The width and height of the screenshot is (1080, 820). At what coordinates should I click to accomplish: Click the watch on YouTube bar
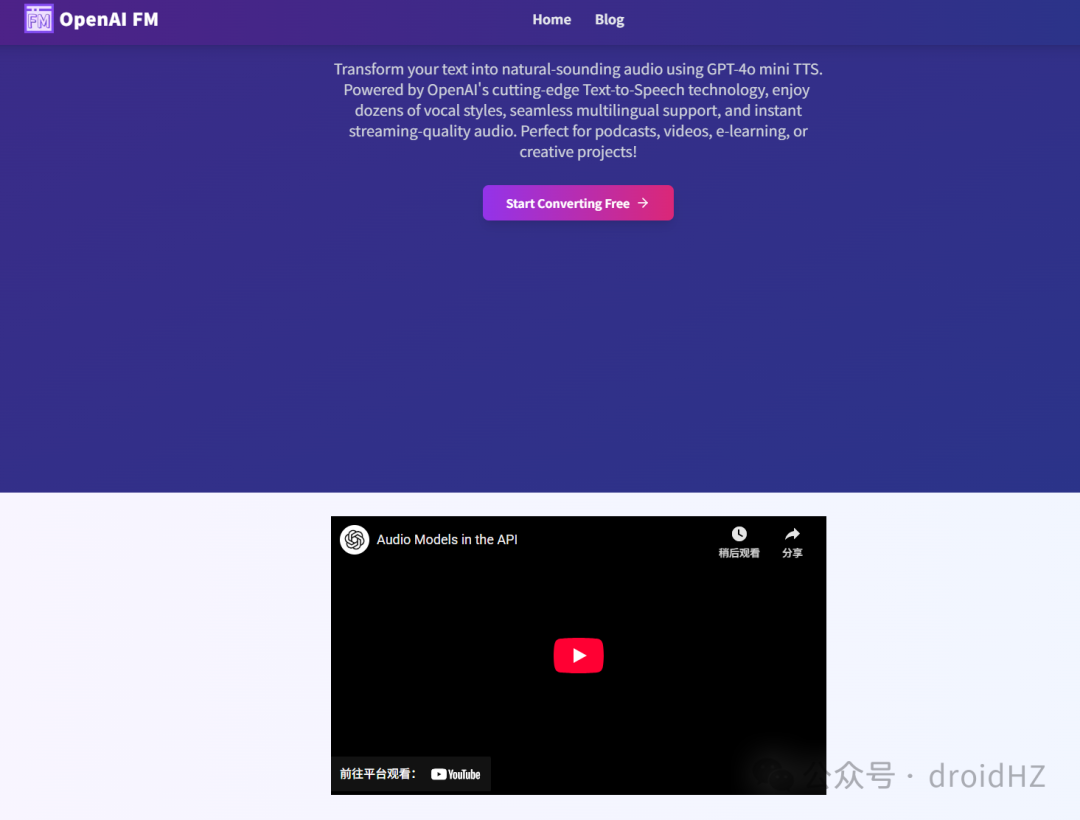[411, 774]
